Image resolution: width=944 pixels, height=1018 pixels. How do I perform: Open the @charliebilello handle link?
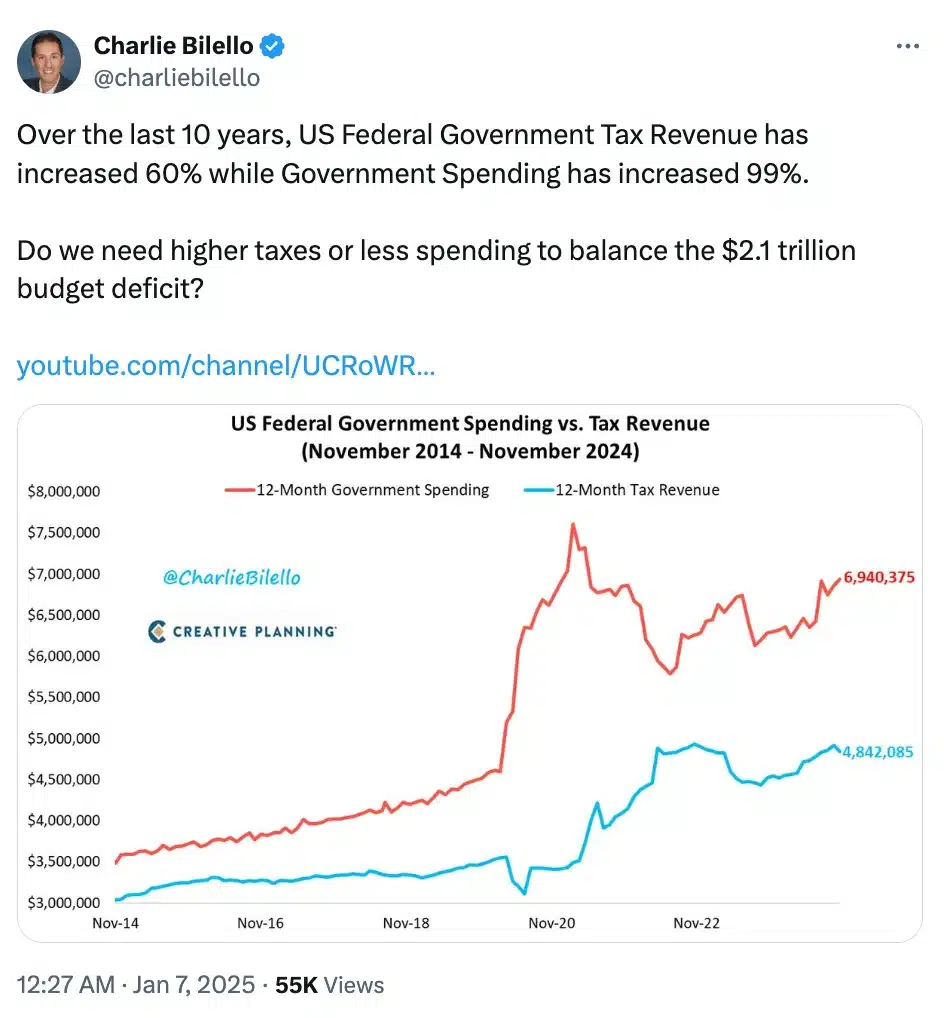tap(176, 77)
